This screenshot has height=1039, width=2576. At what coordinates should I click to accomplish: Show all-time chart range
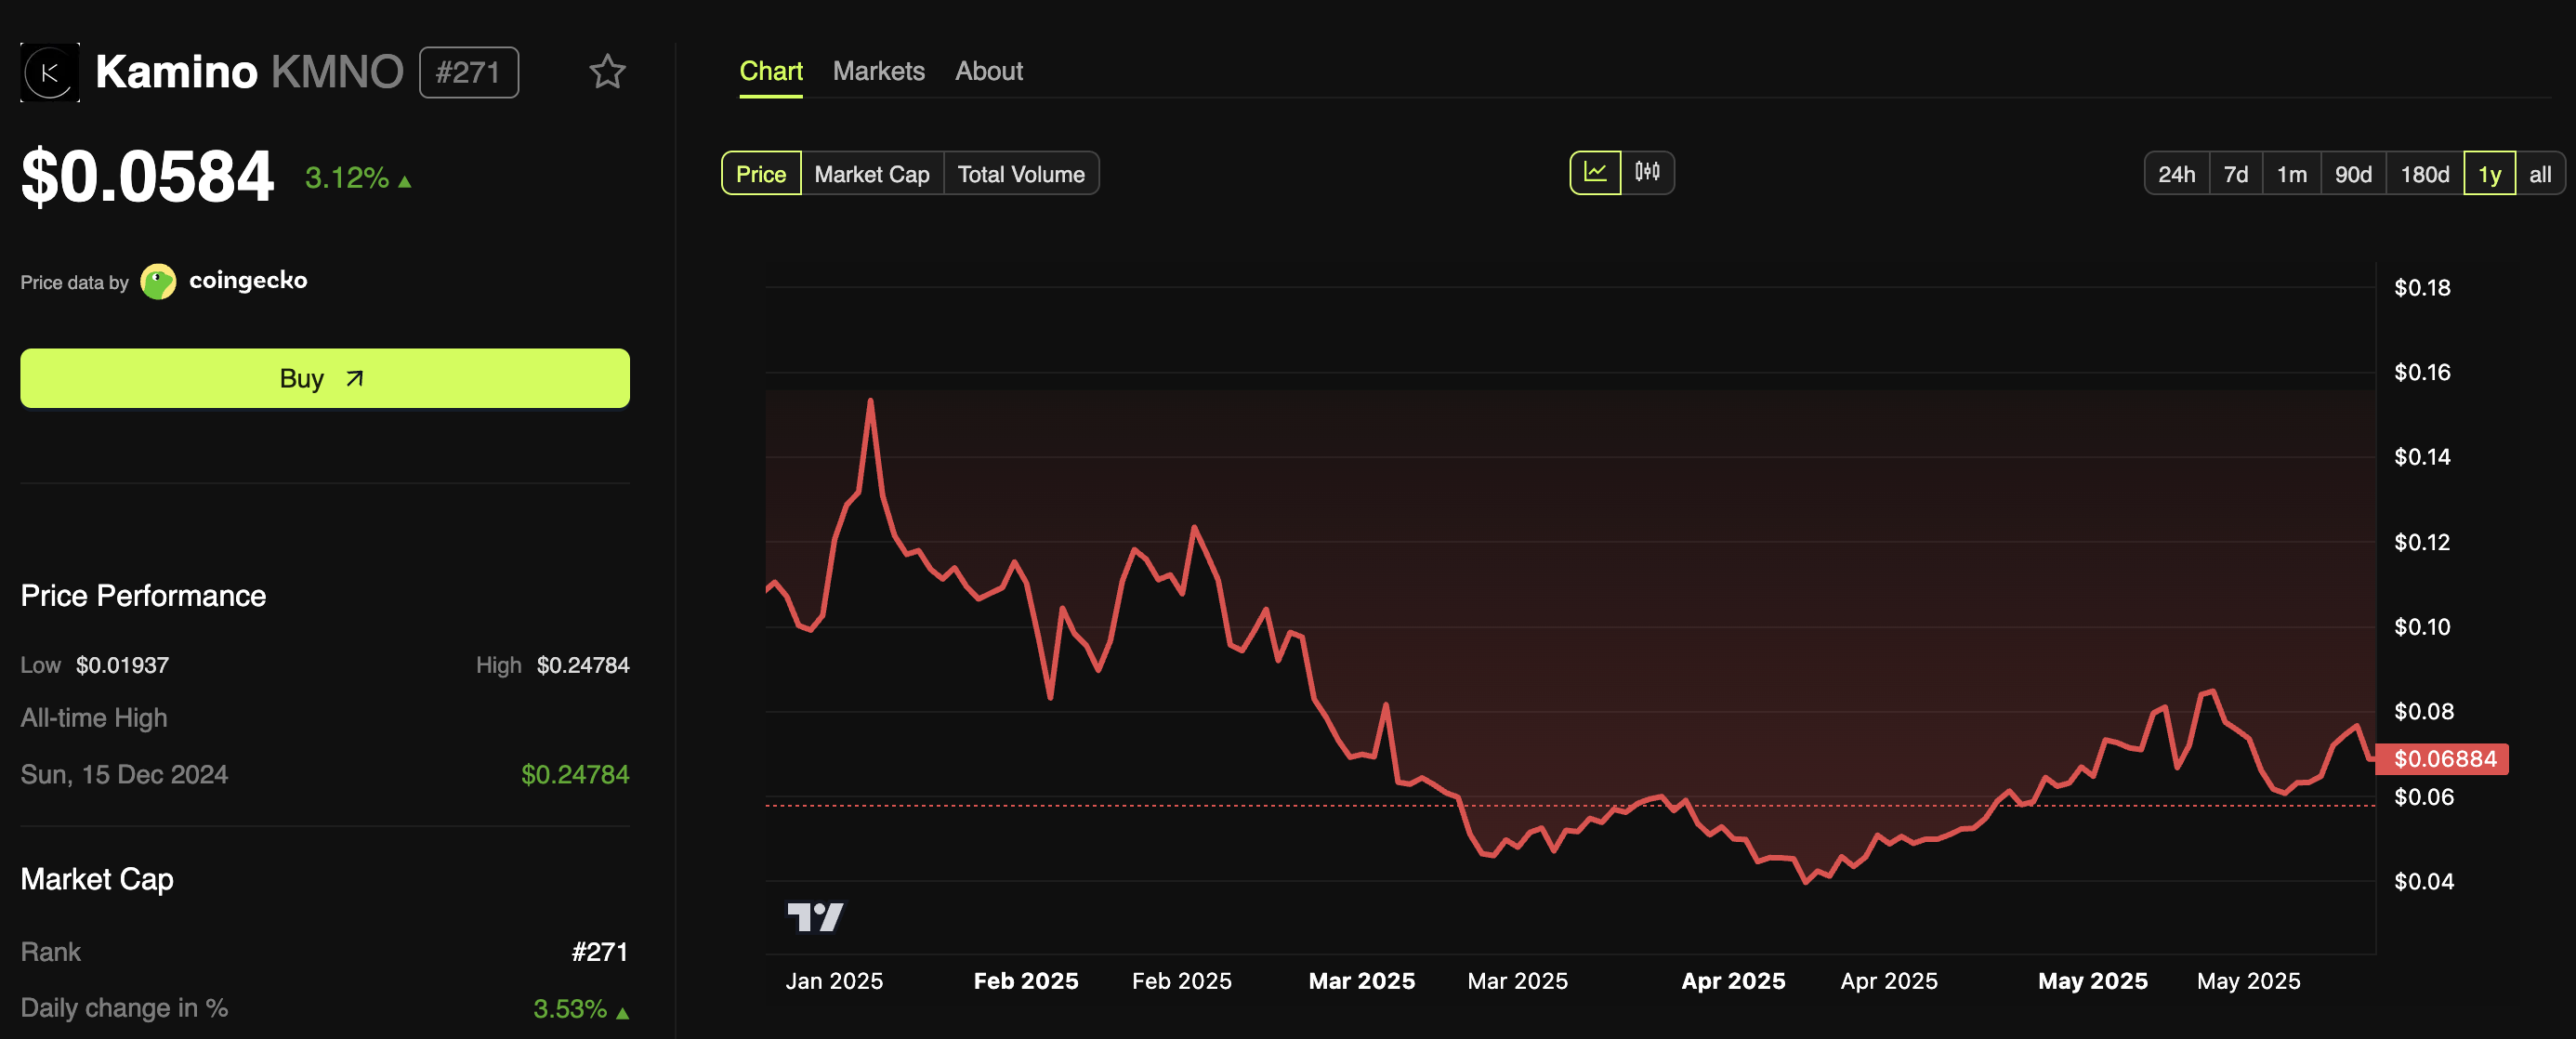click(2539, 174)
